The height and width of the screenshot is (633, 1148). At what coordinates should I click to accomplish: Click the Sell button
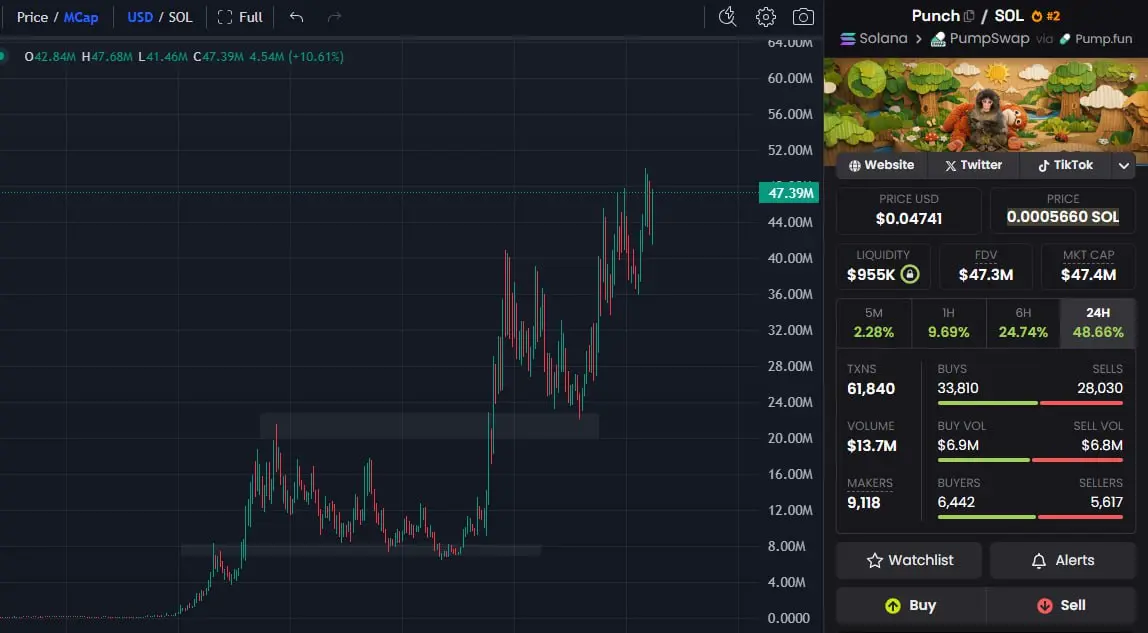(1062, 605)
